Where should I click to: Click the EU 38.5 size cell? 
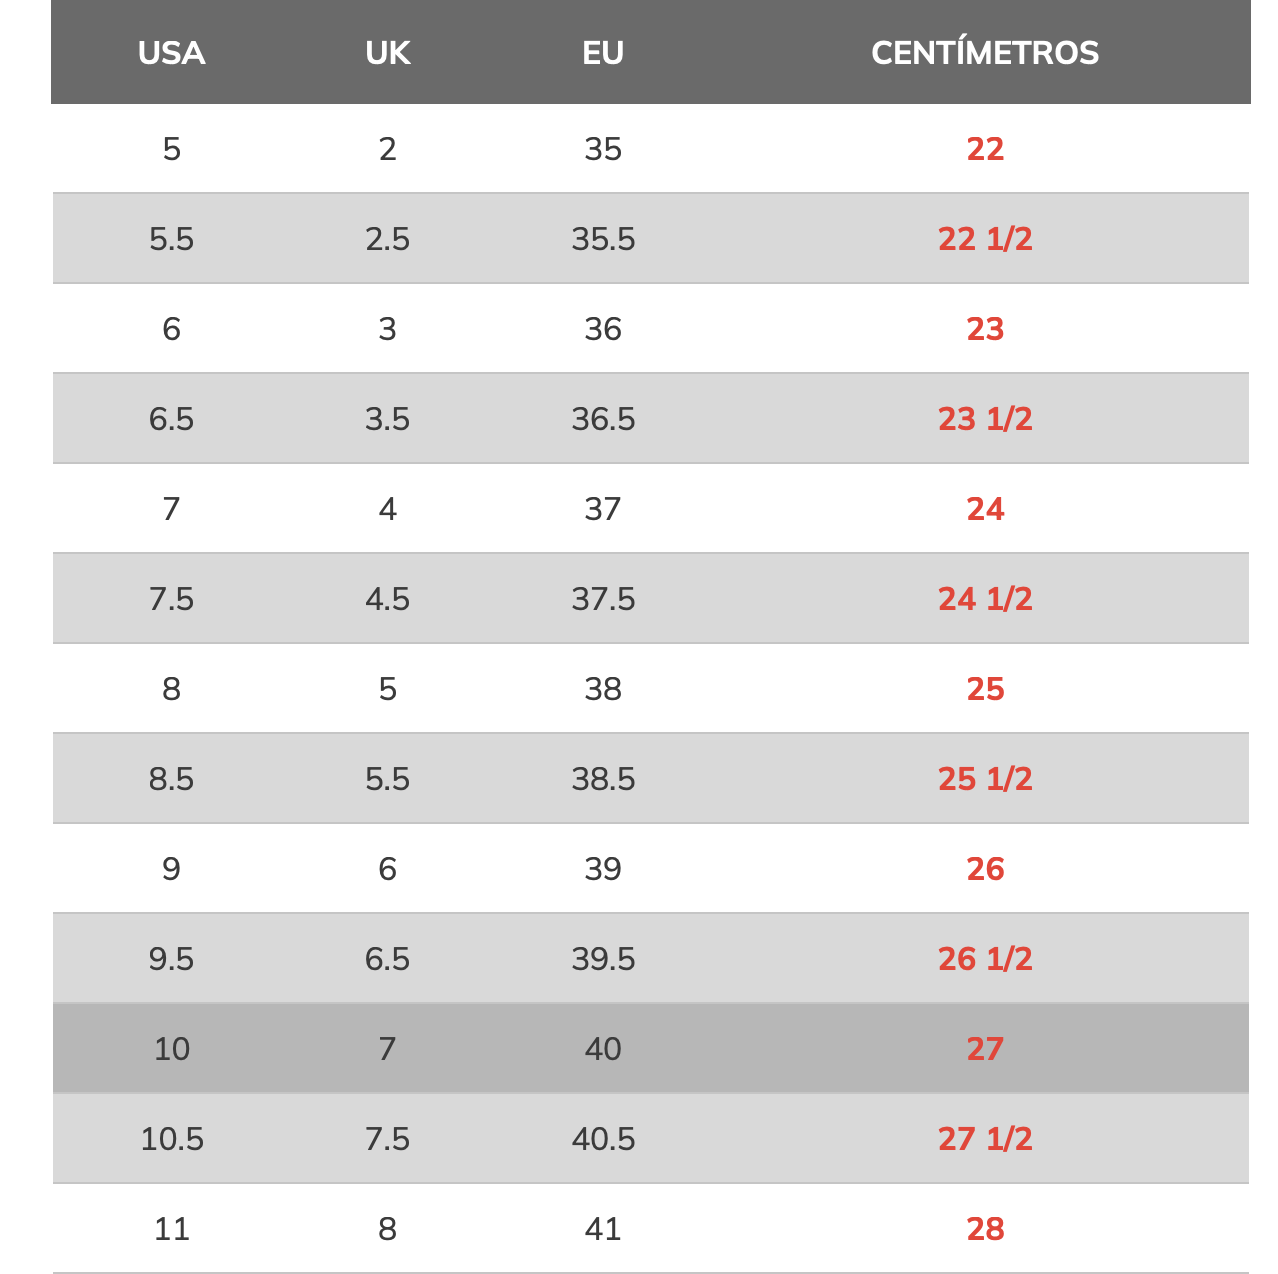pos(603,779)
